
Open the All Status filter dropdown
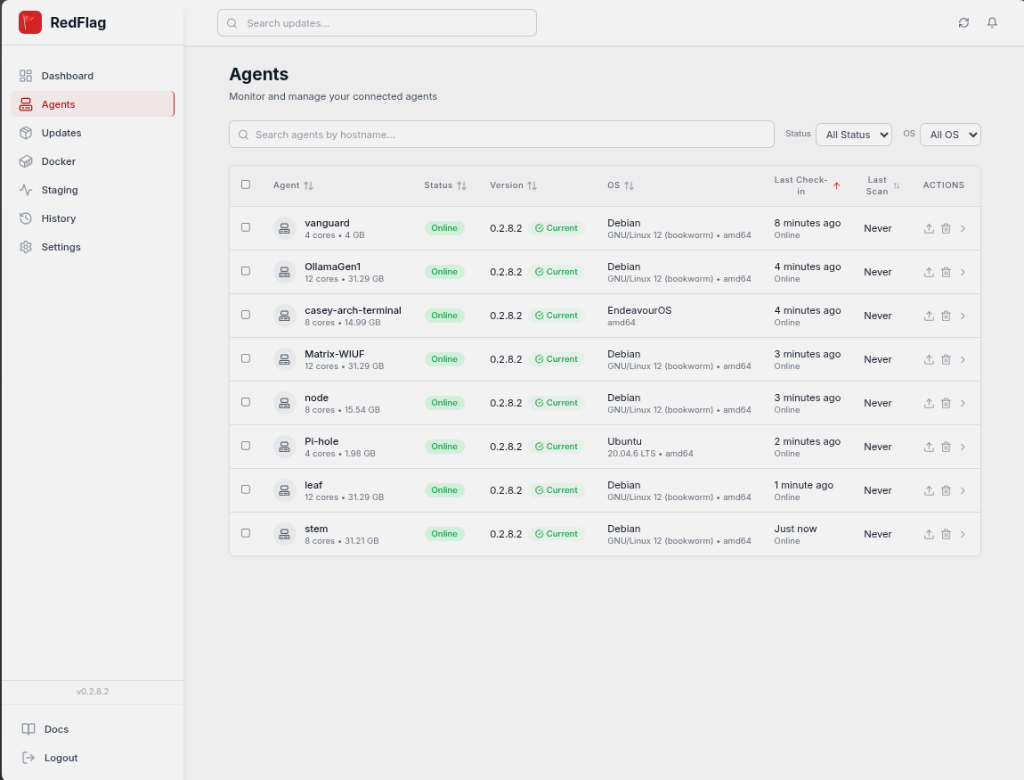pos(854,135)
